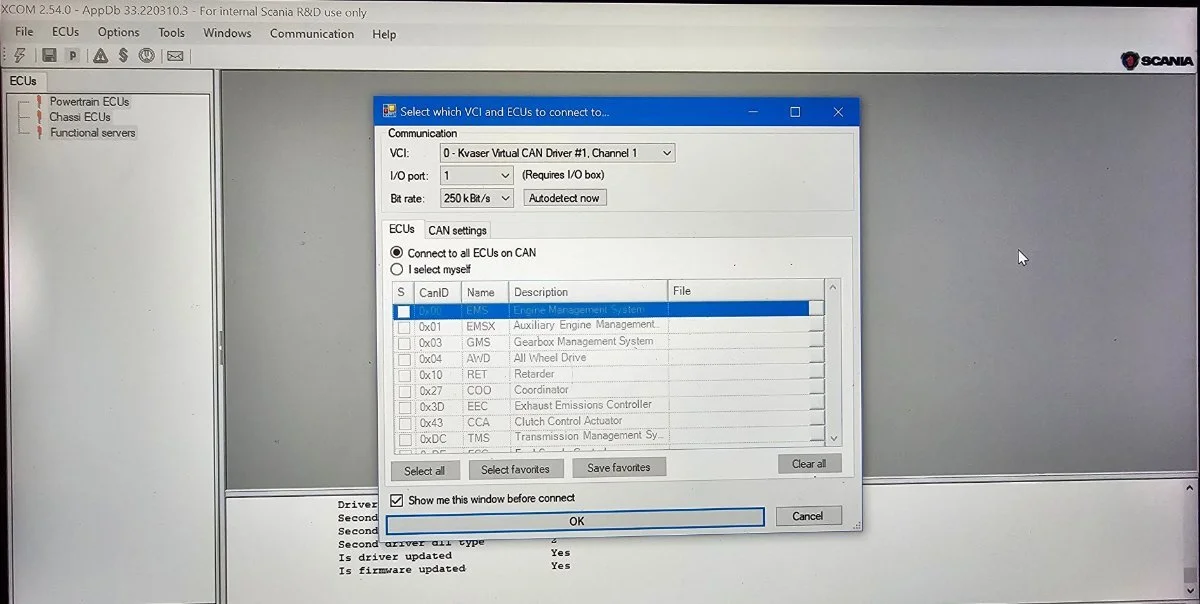This screenshot has height=604, width=1200.
Task: Click the dialog title bar app icon
Action: tap(390, 111)
